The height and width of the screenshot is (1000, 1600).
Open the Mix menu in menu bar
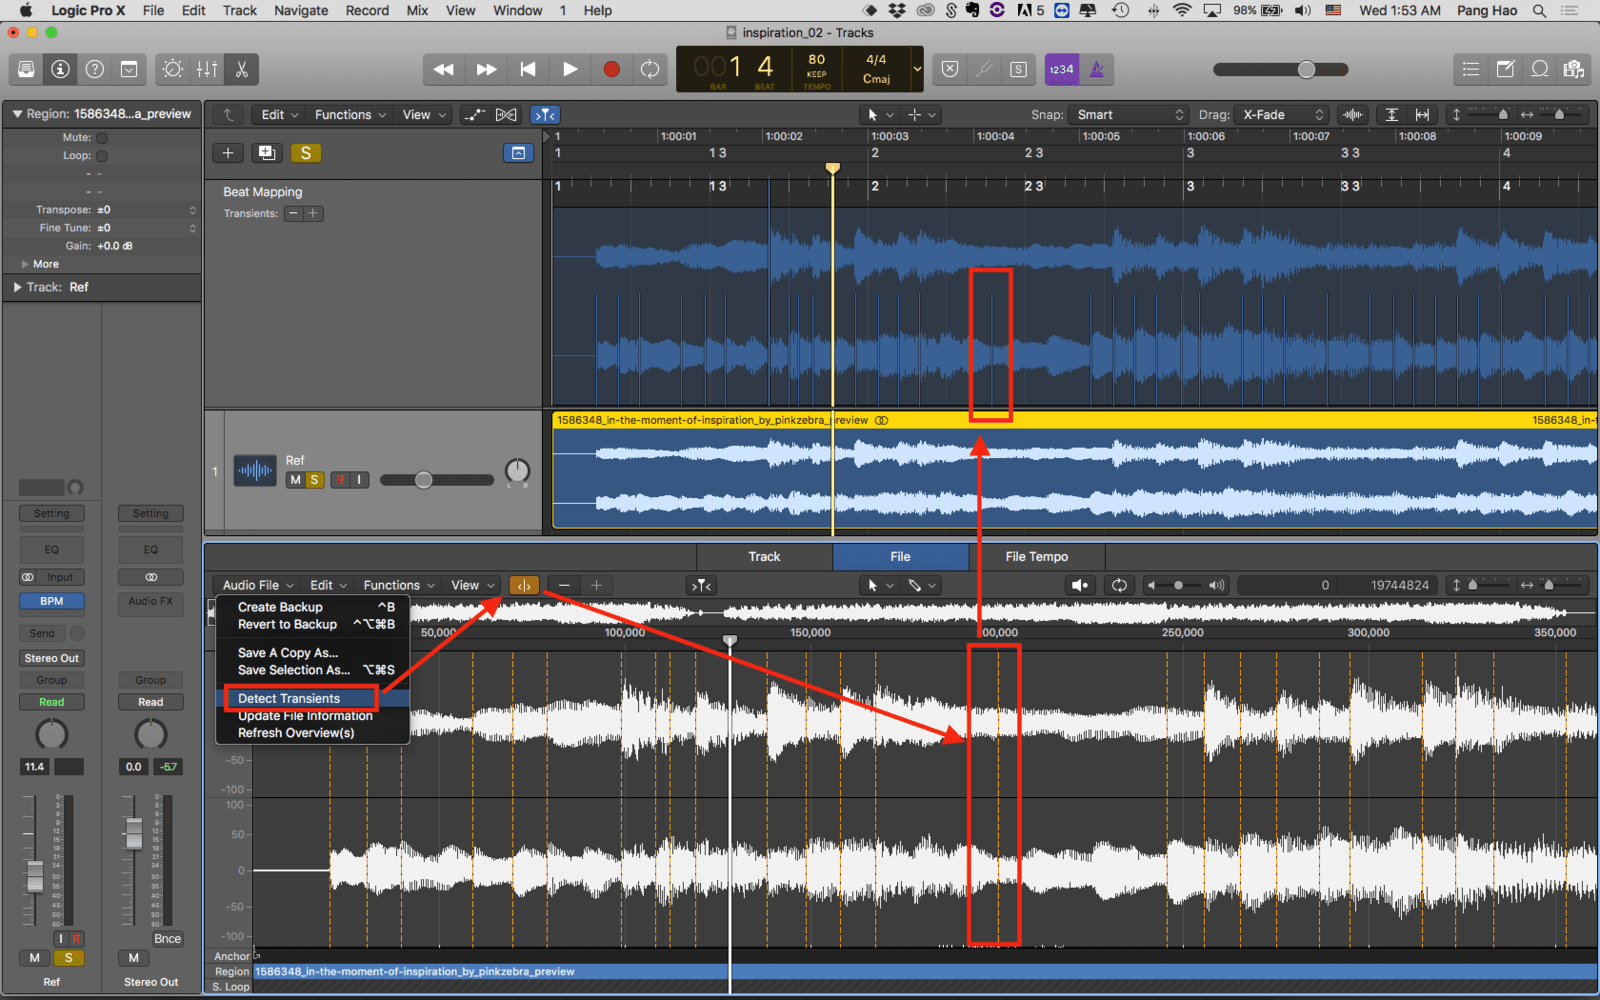point(417,10)
